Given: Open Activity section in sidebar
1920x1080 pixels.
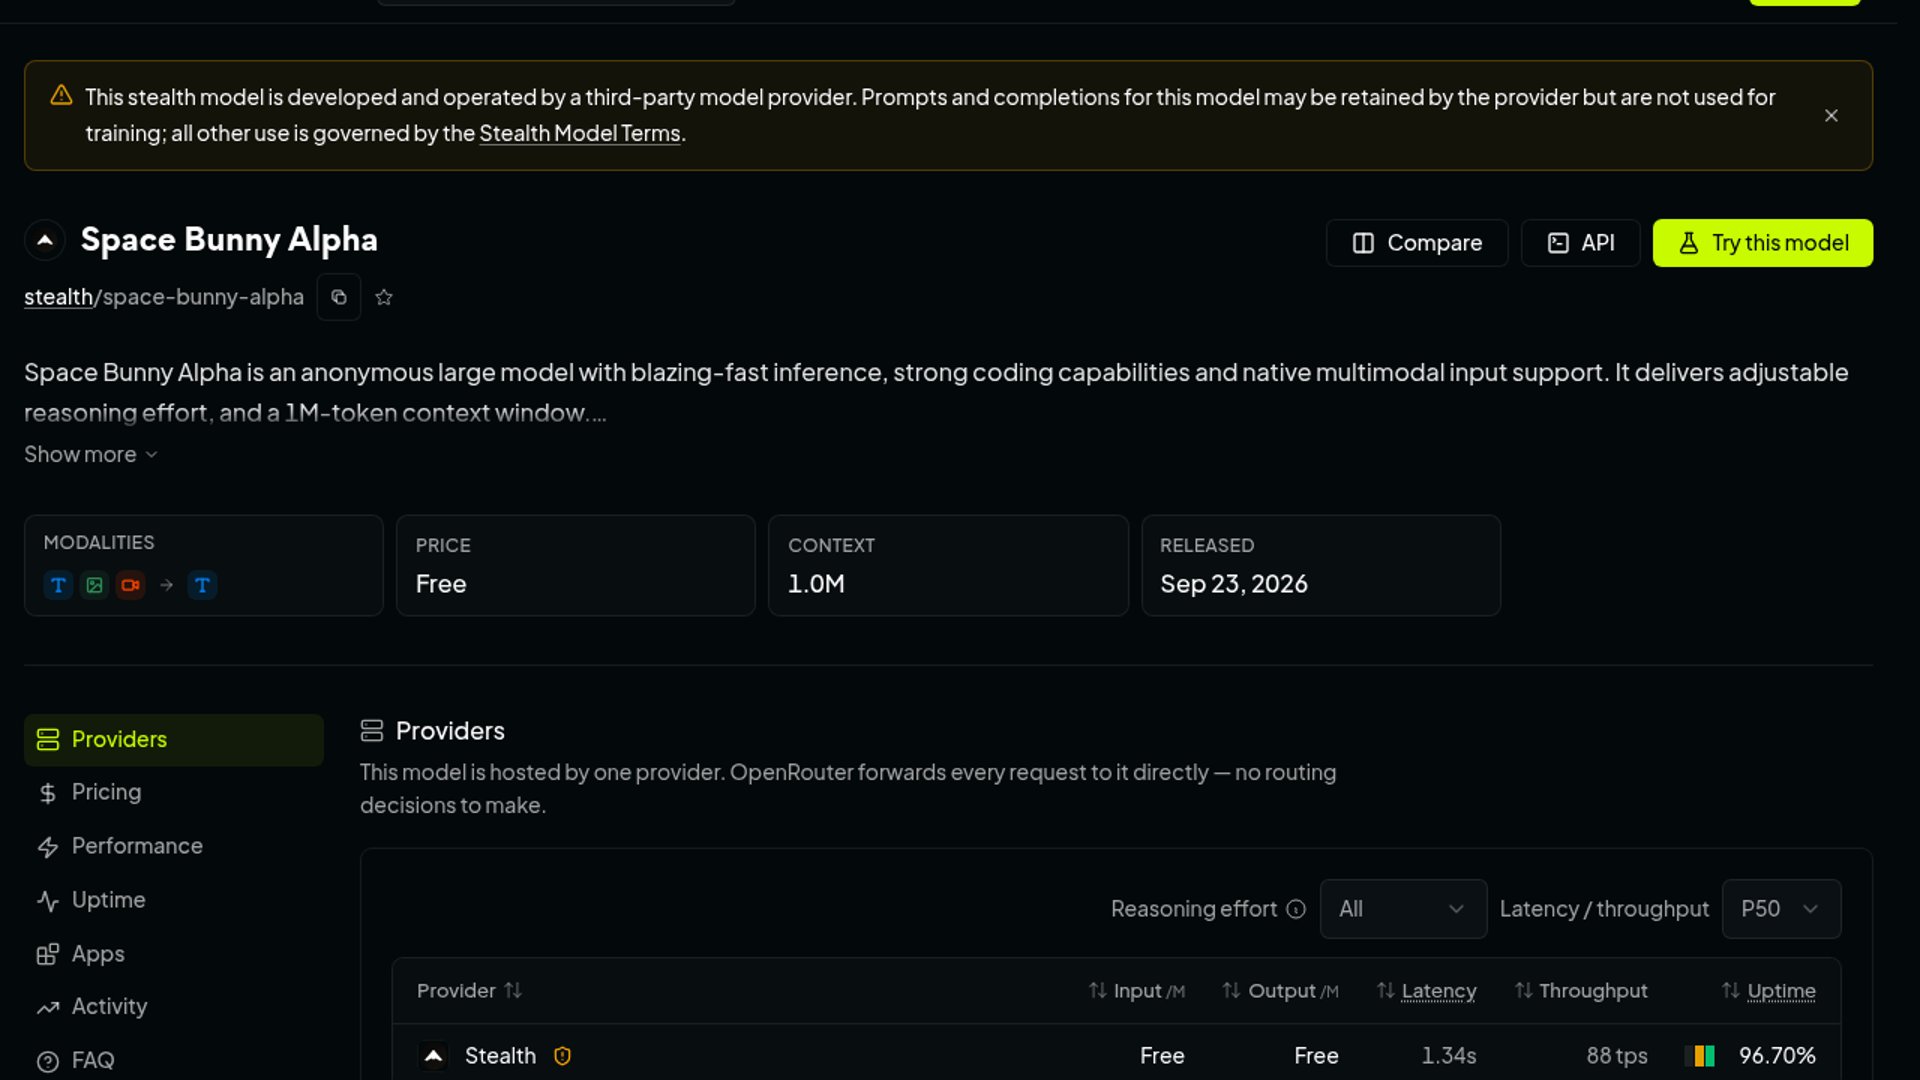Looking at the screenshot, I should (174, 1007).
